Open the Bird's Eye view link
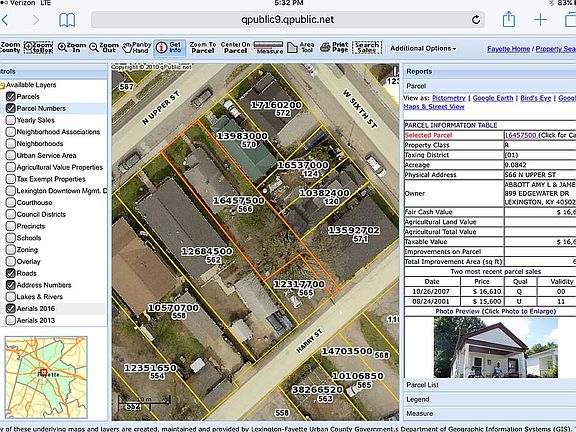Viewport: 576px width, 432px height. [x=536, y=98]
